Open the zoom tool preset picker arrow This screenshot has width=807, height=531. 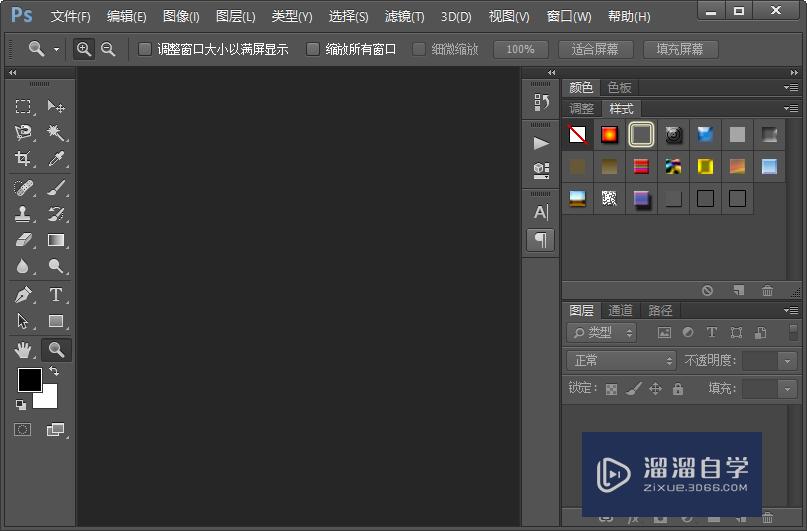(x=56, y=49)
